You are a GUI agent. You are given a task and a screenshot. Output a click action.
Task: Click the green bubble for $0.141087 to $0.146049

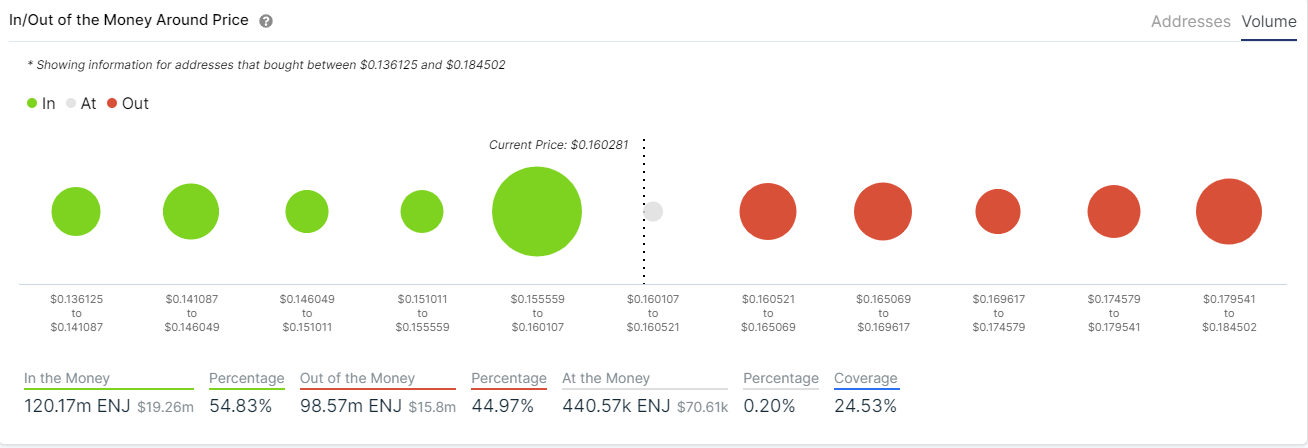(x=191, y=212)
